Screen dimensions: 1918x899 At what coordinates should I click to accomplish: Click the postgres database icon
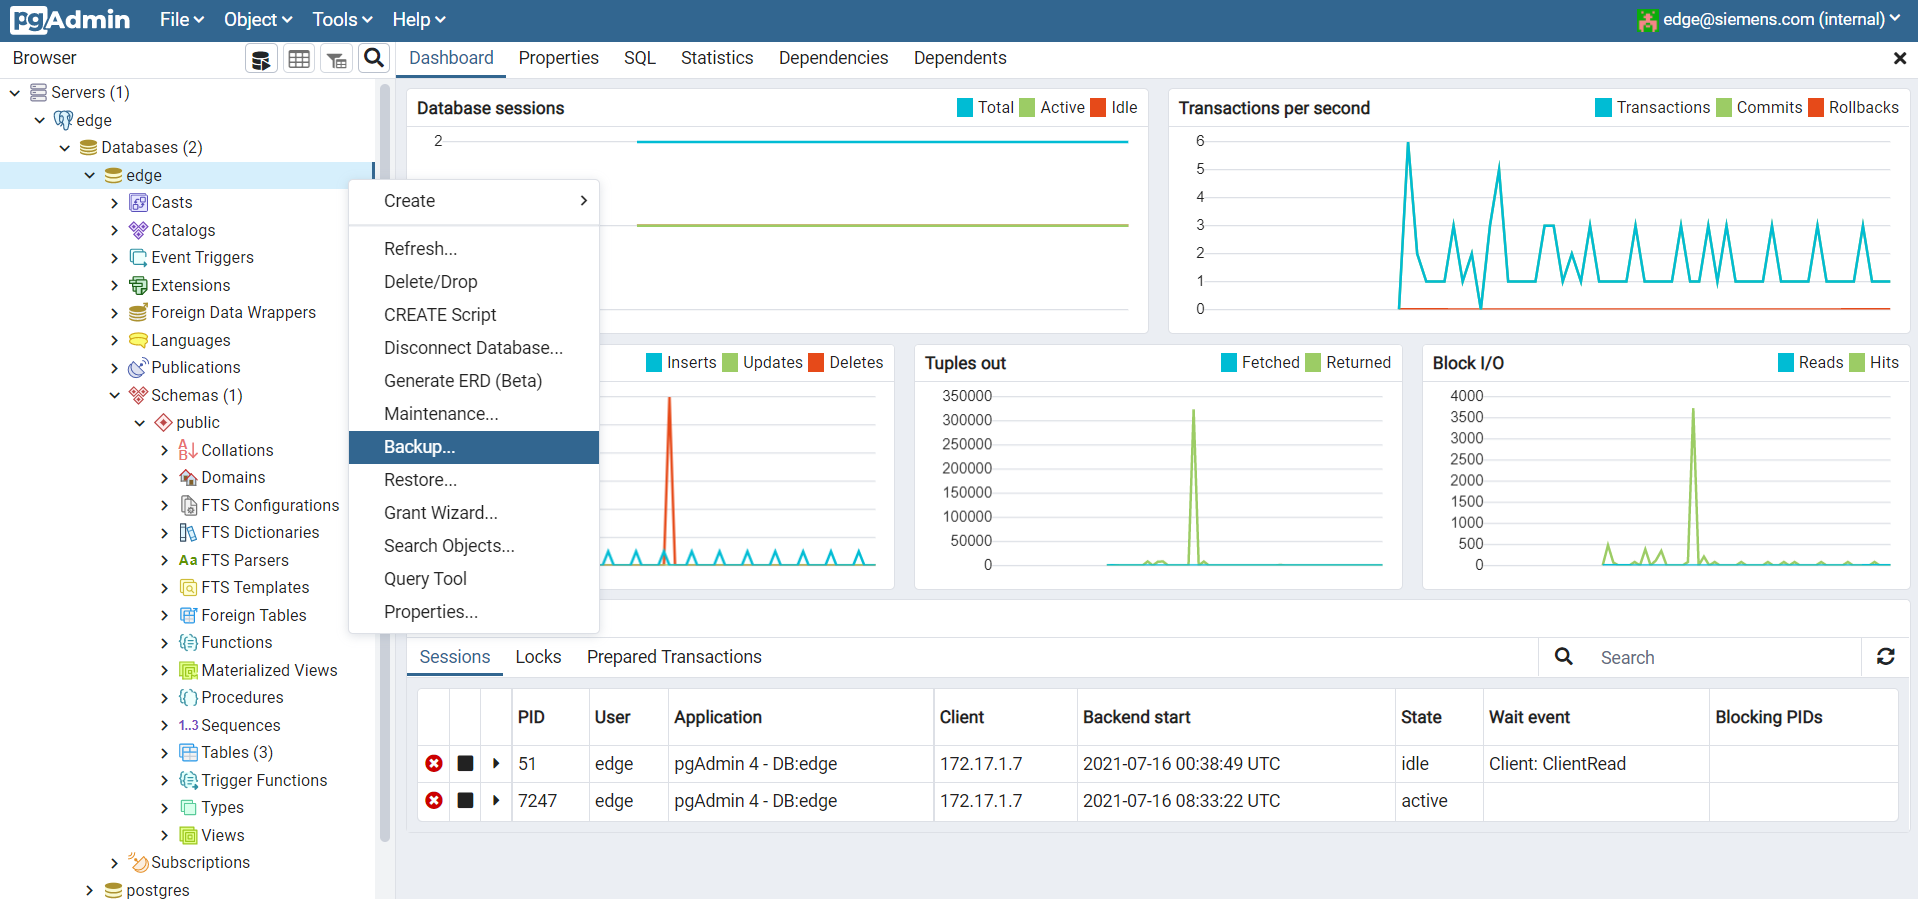click(x=114, y=890)
